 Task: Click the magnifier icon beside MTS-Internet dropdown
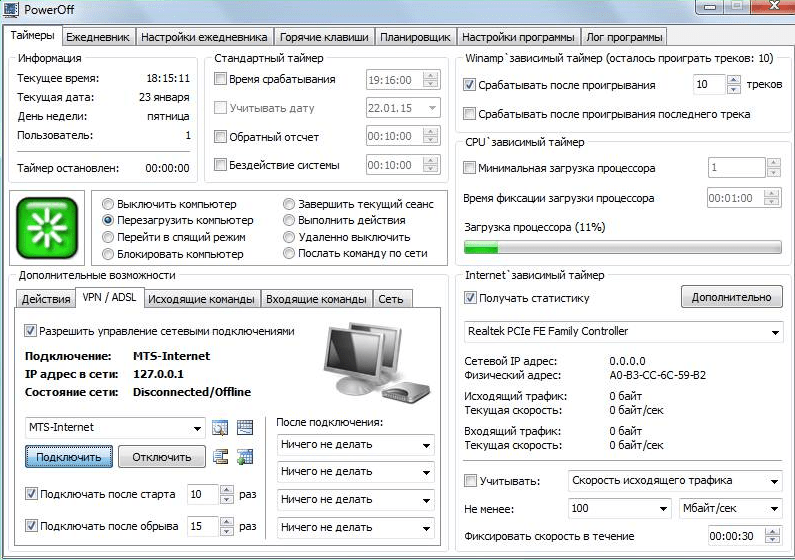(x=220, y=428)
